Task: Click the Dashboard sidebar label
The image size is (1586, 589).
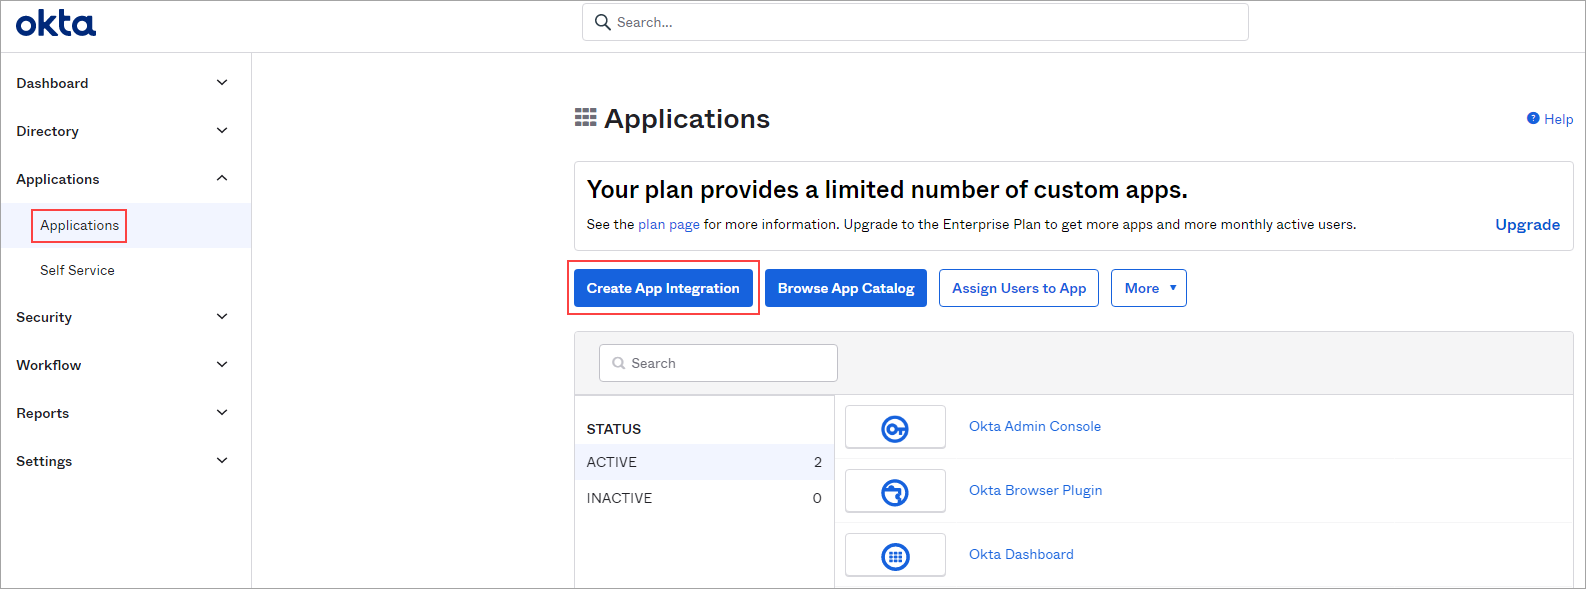Action: coord(52,83)
